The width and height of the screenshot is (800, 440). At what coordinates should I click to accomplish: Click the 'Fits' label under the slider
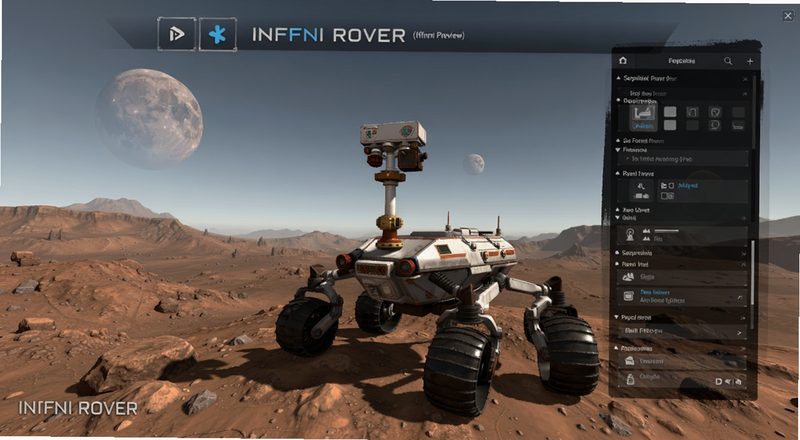tap(658, 239)
